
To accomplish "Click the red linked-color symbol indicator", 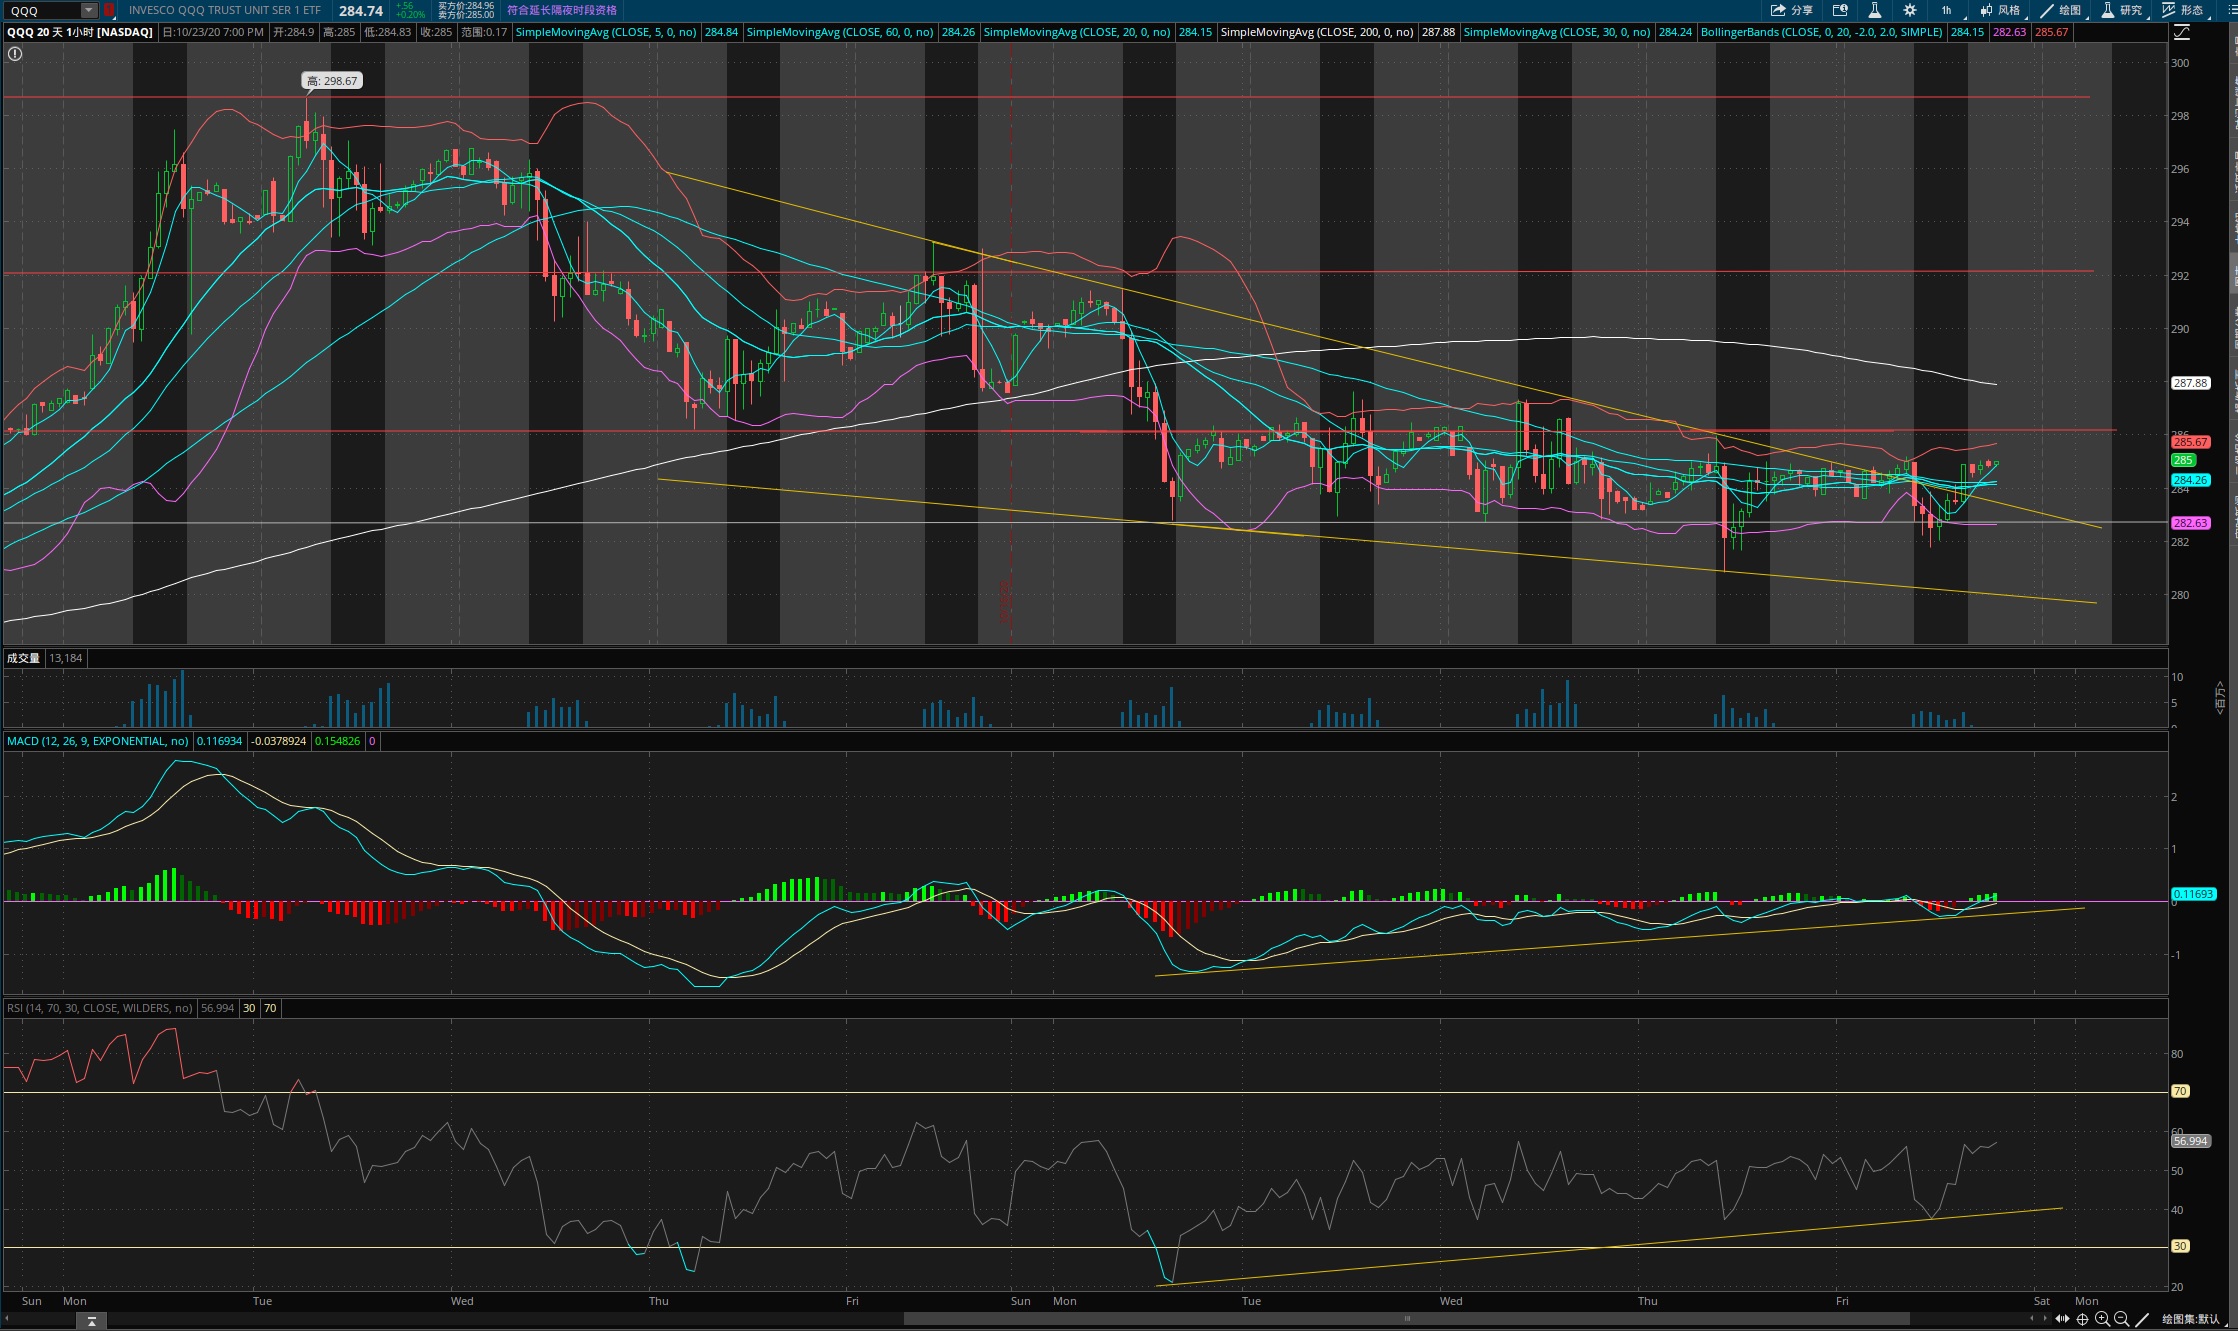I will tap(109, 11).
